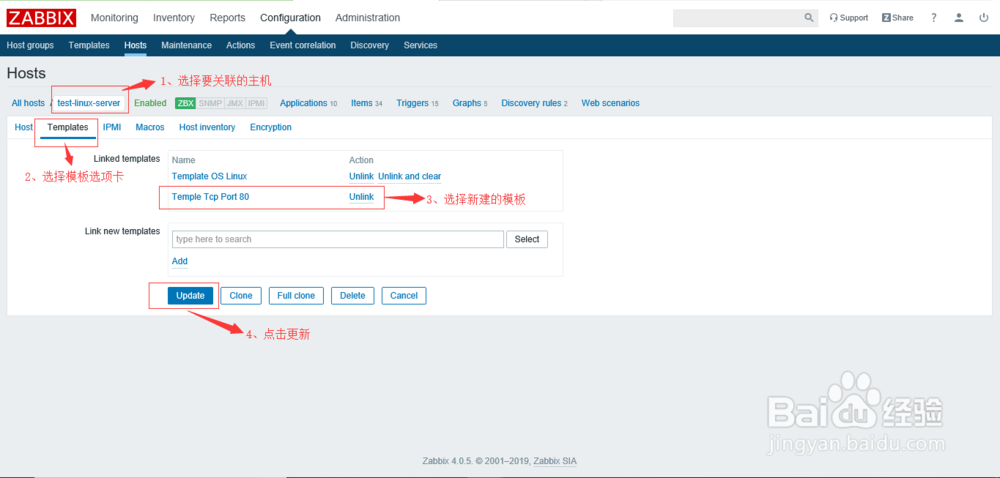Viewport: 1000px width, 478px height.
Task: Unlink Temple Tcp Port 80 template
Action: click(x=361, y=197)
